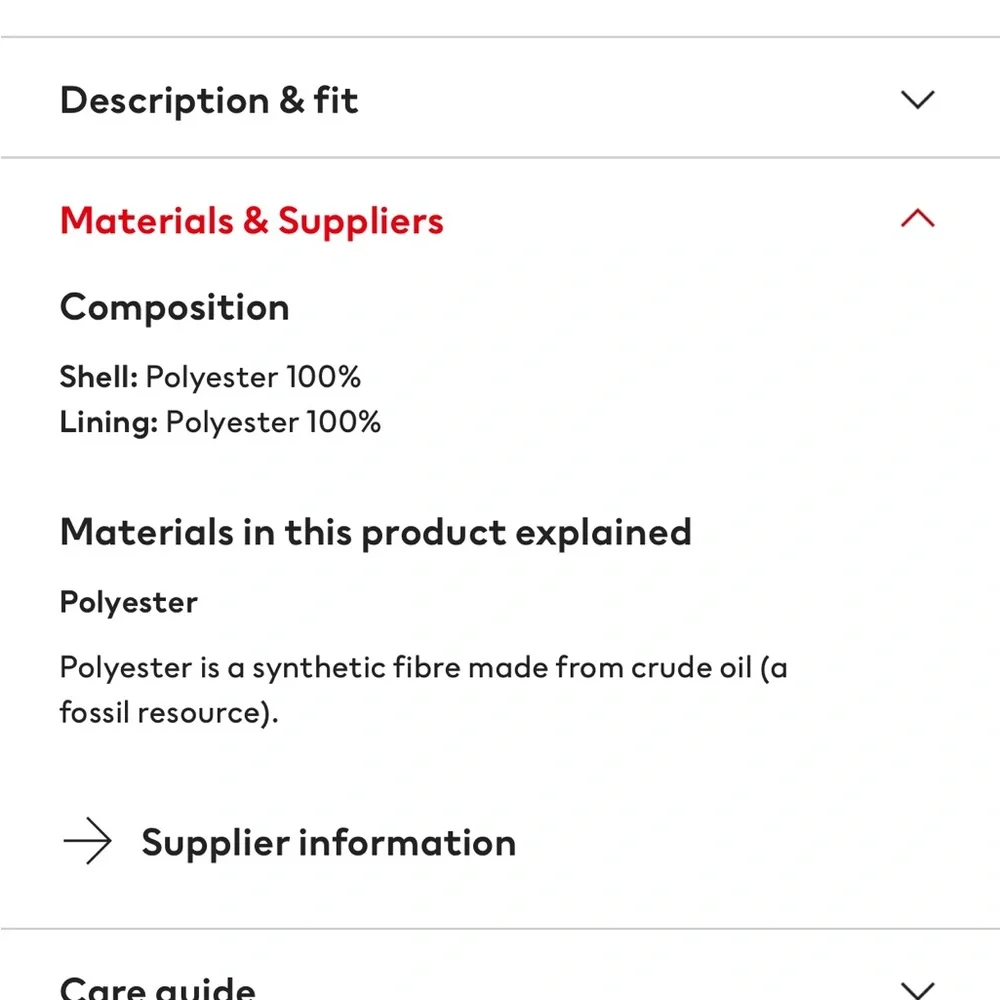
Task: Click Materials in this product explained heading
Action: click(375, 532)
